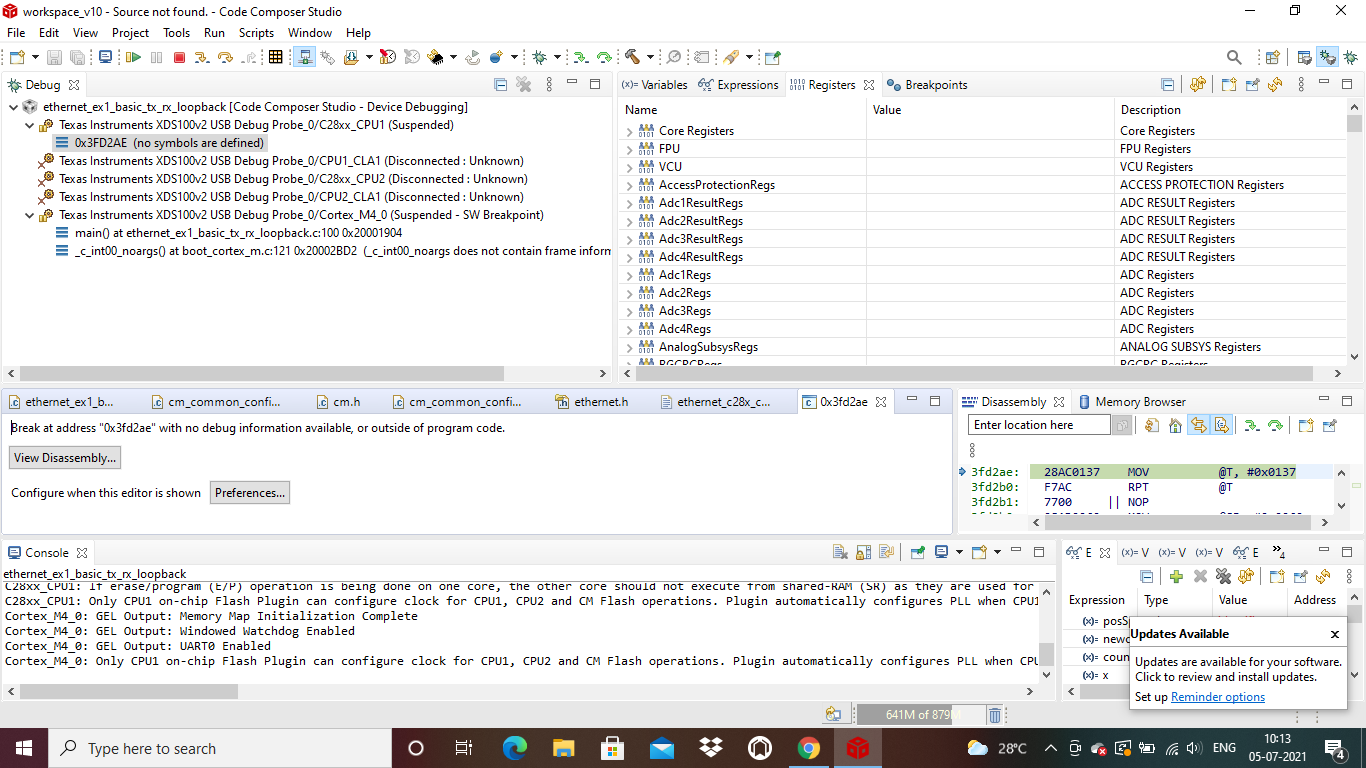Close the Updates Available notification
The height and width of the screenshot is (768, 1366).
(1334, 634)
